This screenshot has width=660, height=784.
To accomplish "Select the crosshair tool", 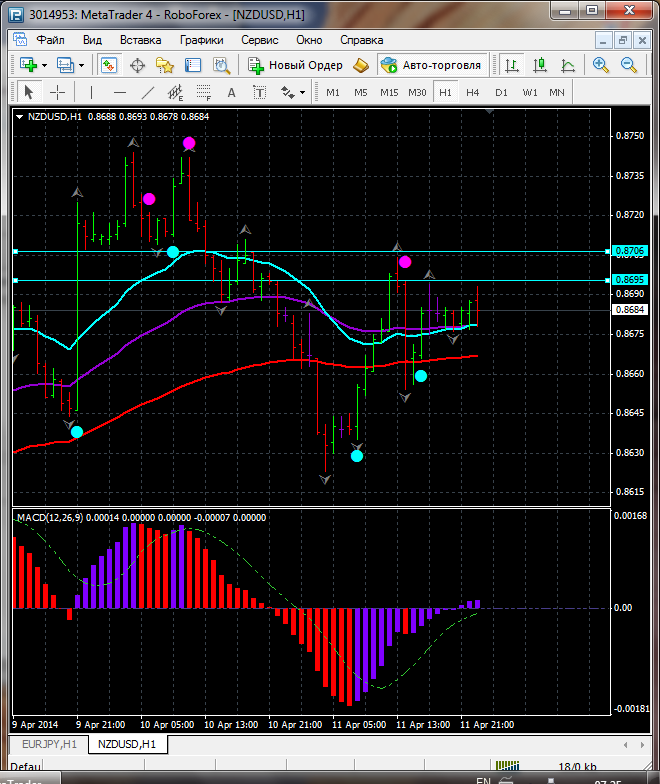I will pyautogui.click(x=58, y=92).
